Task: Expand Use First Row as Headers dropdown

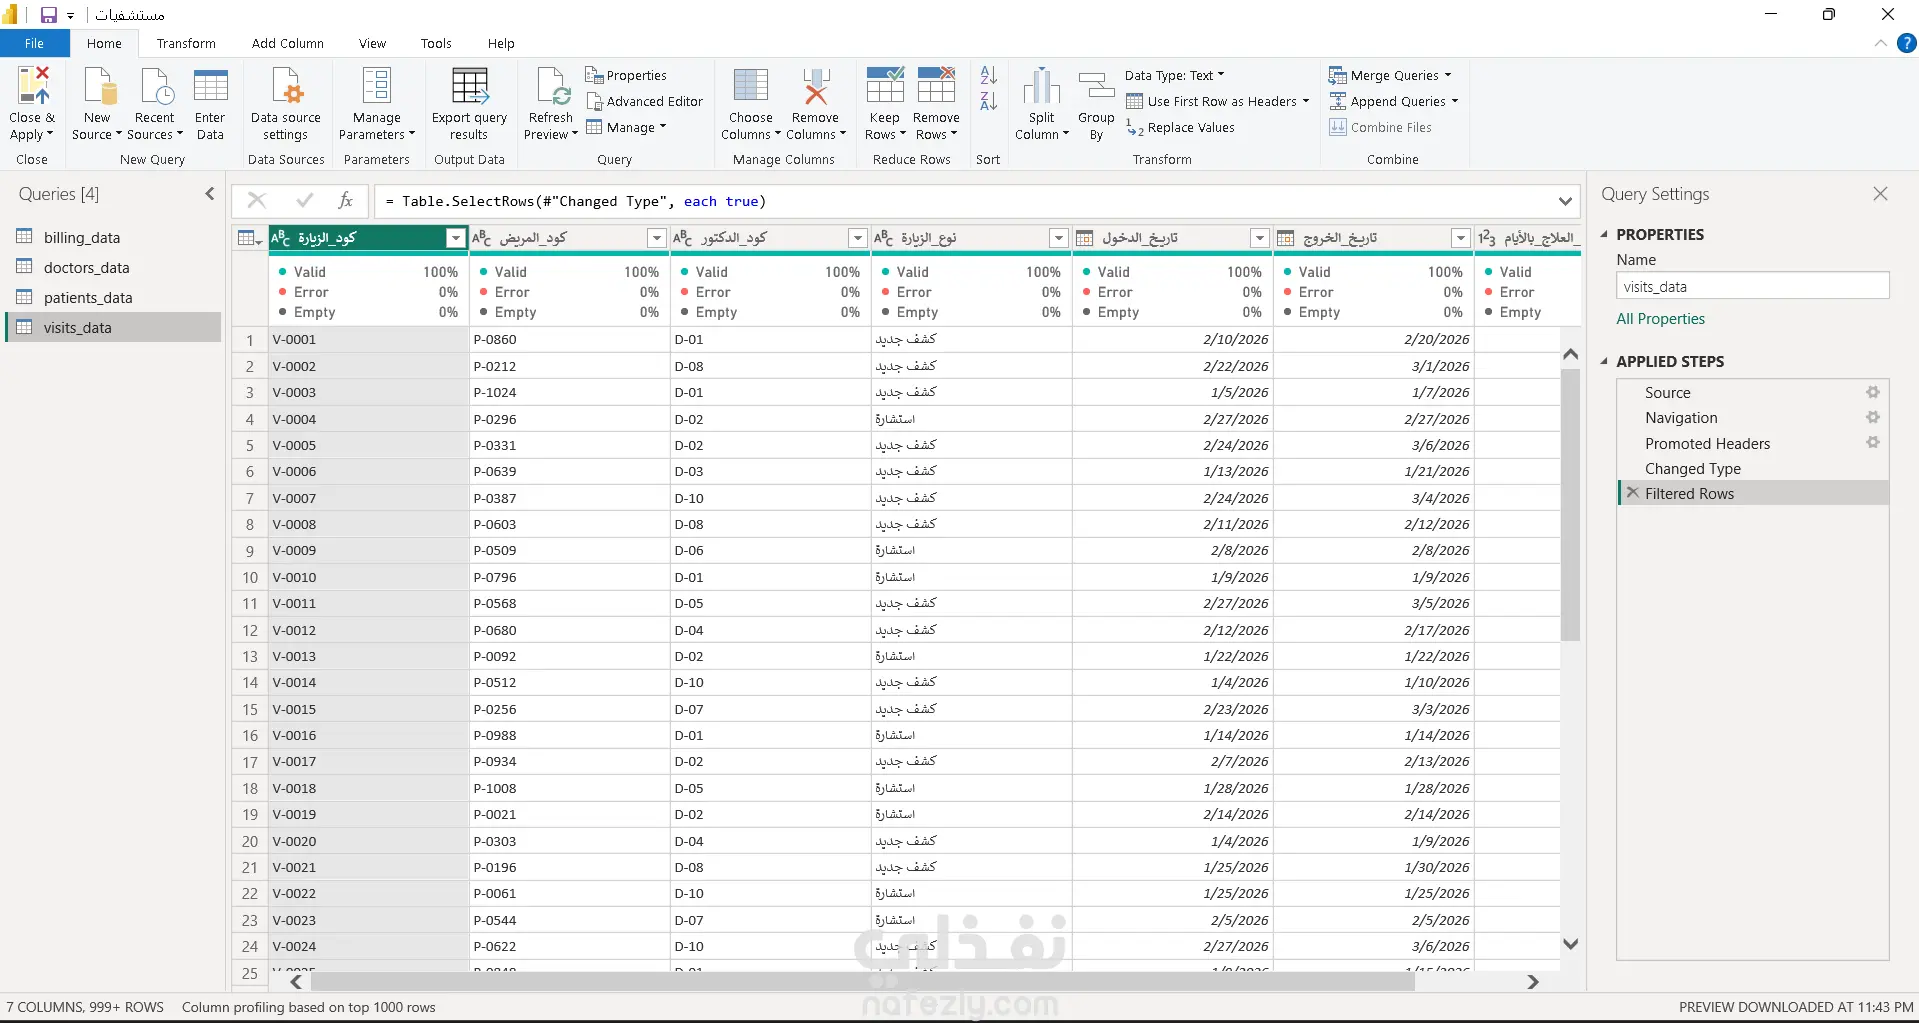Action: 1305,101
